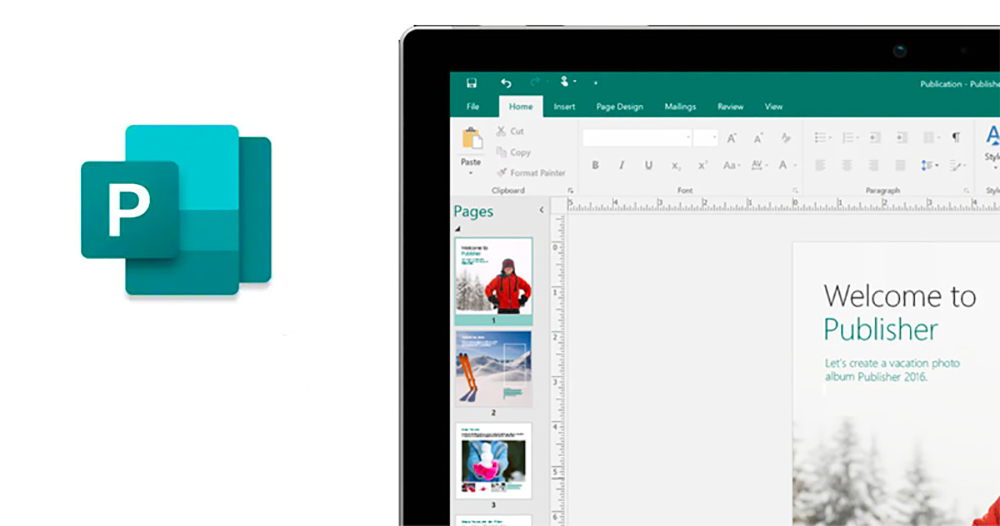1000x526 pixels.
Task: Align text right
Action: click(x=874, y=166)
